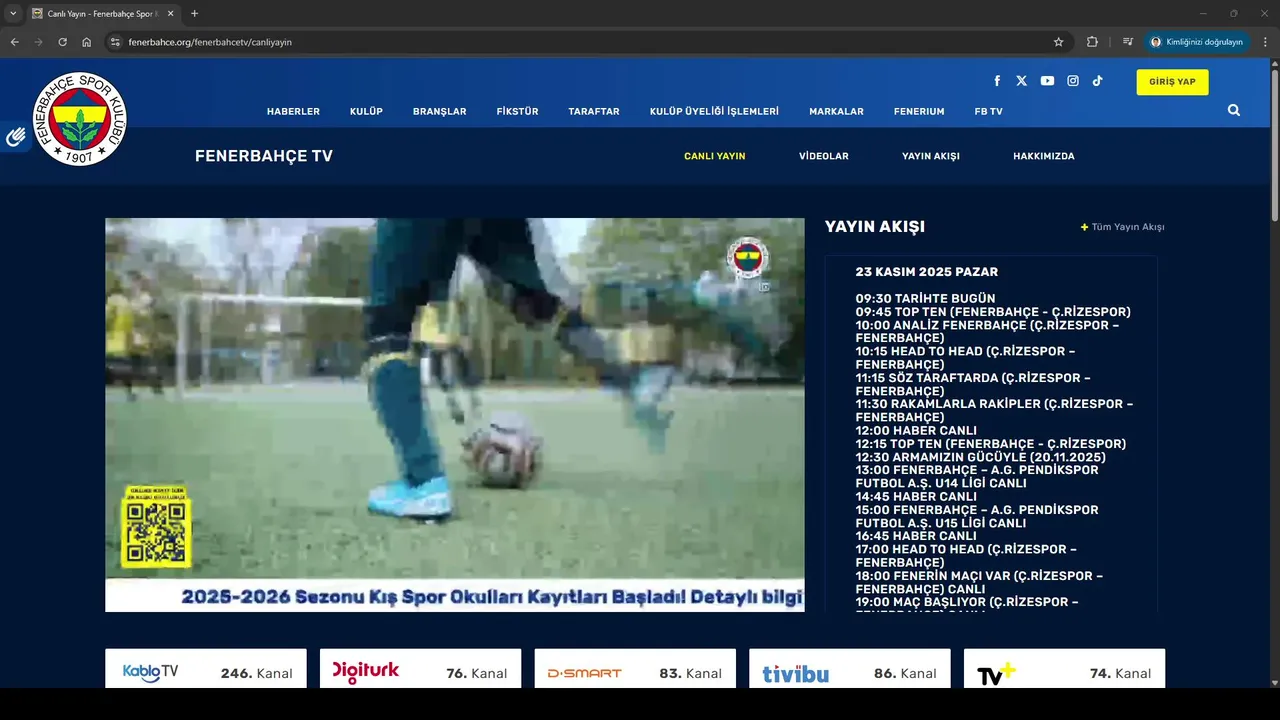Go back with browser back arrow

(x=14, y=42)
